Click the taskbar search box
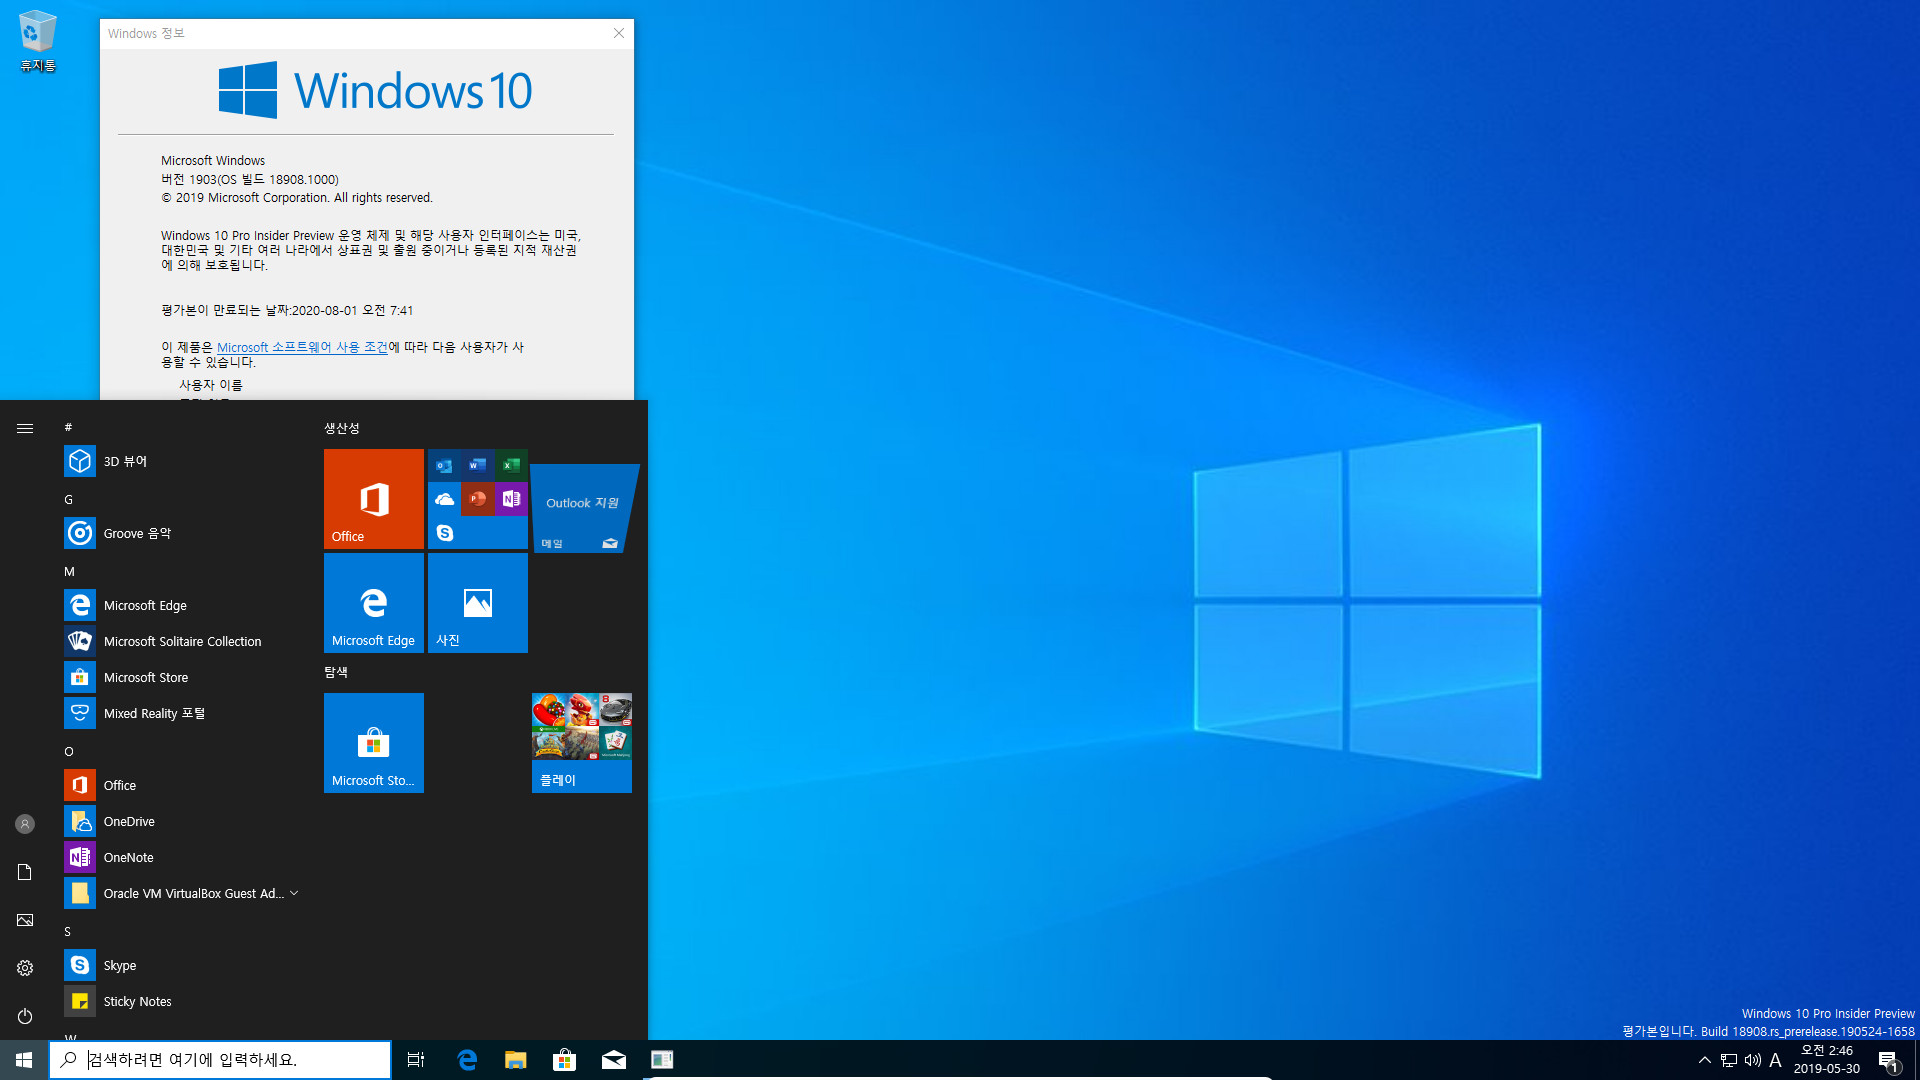The image size is (1920, 1080). (x=220, y=1060)
